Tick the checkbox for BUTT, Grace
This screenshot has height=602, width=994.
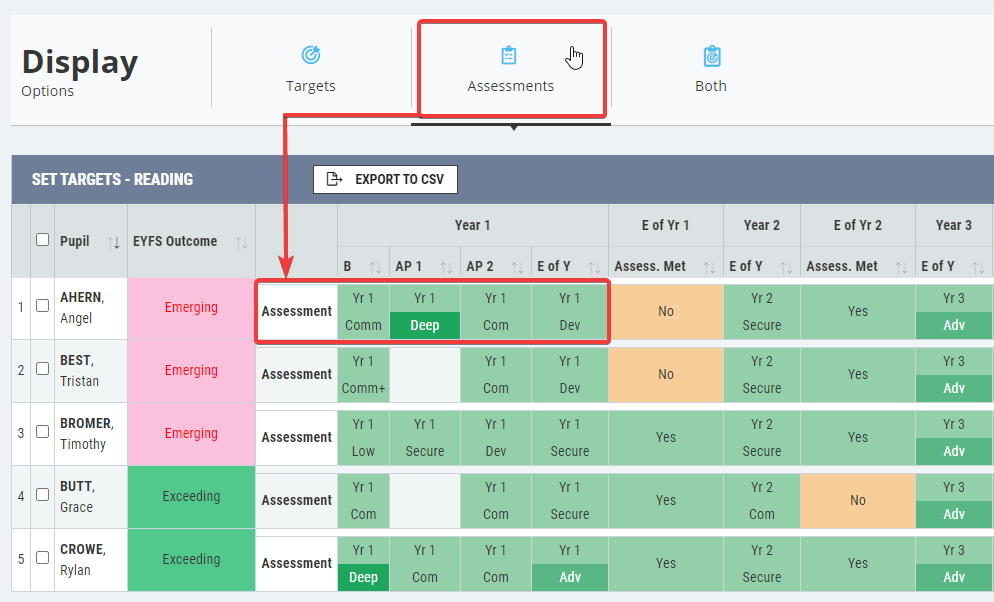point(42,494)
